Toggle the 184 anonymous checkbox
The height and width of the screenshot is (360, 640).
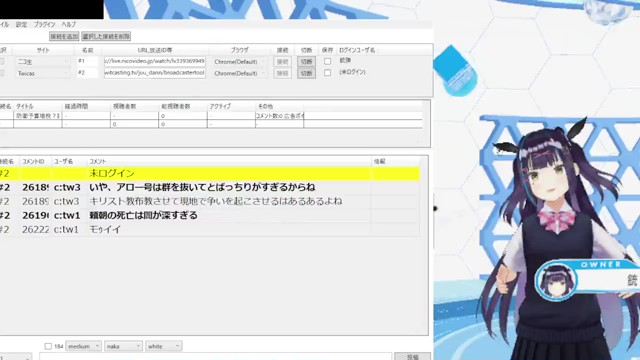48,346
